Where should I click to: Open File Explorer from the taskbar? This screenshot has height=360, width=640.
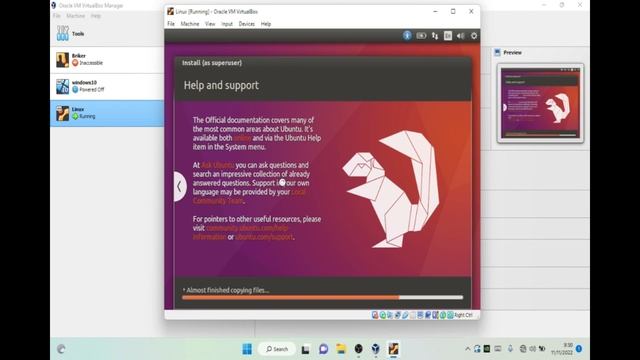tap(341, 349)
